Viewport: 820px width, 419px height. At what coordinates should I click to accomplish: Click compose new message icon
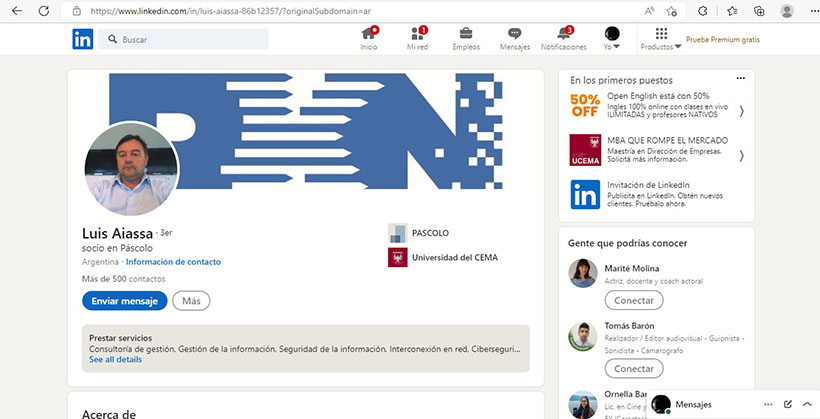coord(788,404)
